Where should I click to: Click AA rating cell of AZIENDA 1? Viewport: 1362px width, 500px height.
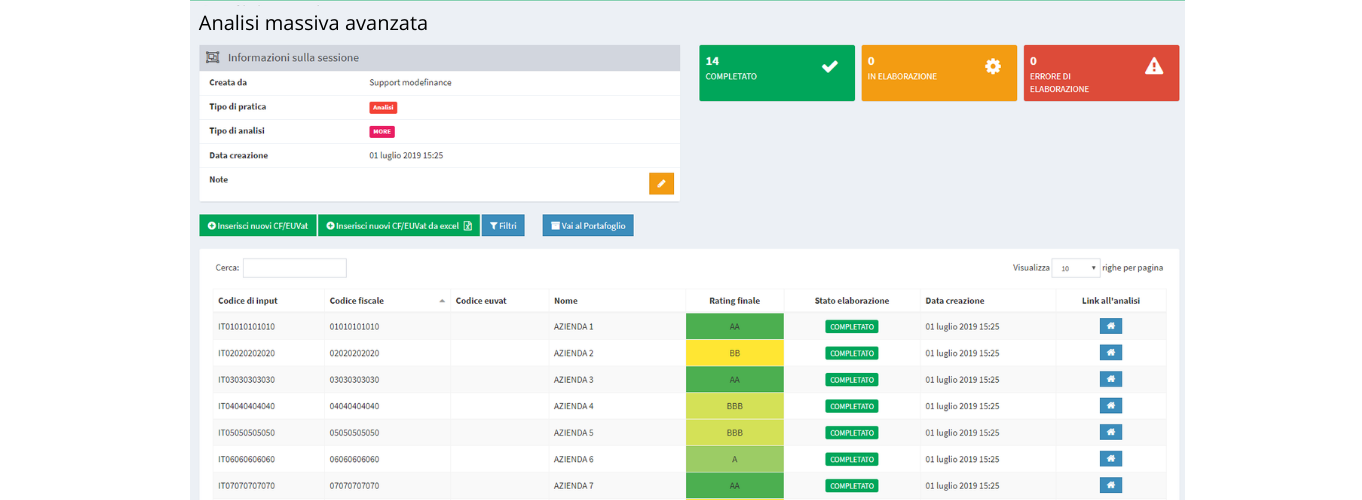[x=735, y=326]
